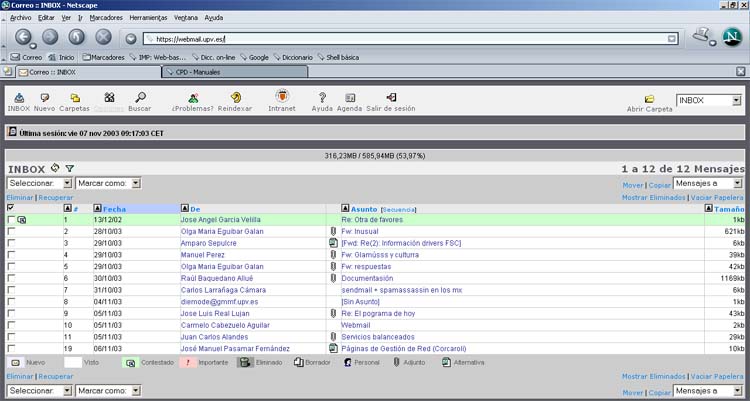The image size is (750, 401).
Task: Click the Print icon in the browser toolbar
Action: pyautogui.click(x=701, y=35)
